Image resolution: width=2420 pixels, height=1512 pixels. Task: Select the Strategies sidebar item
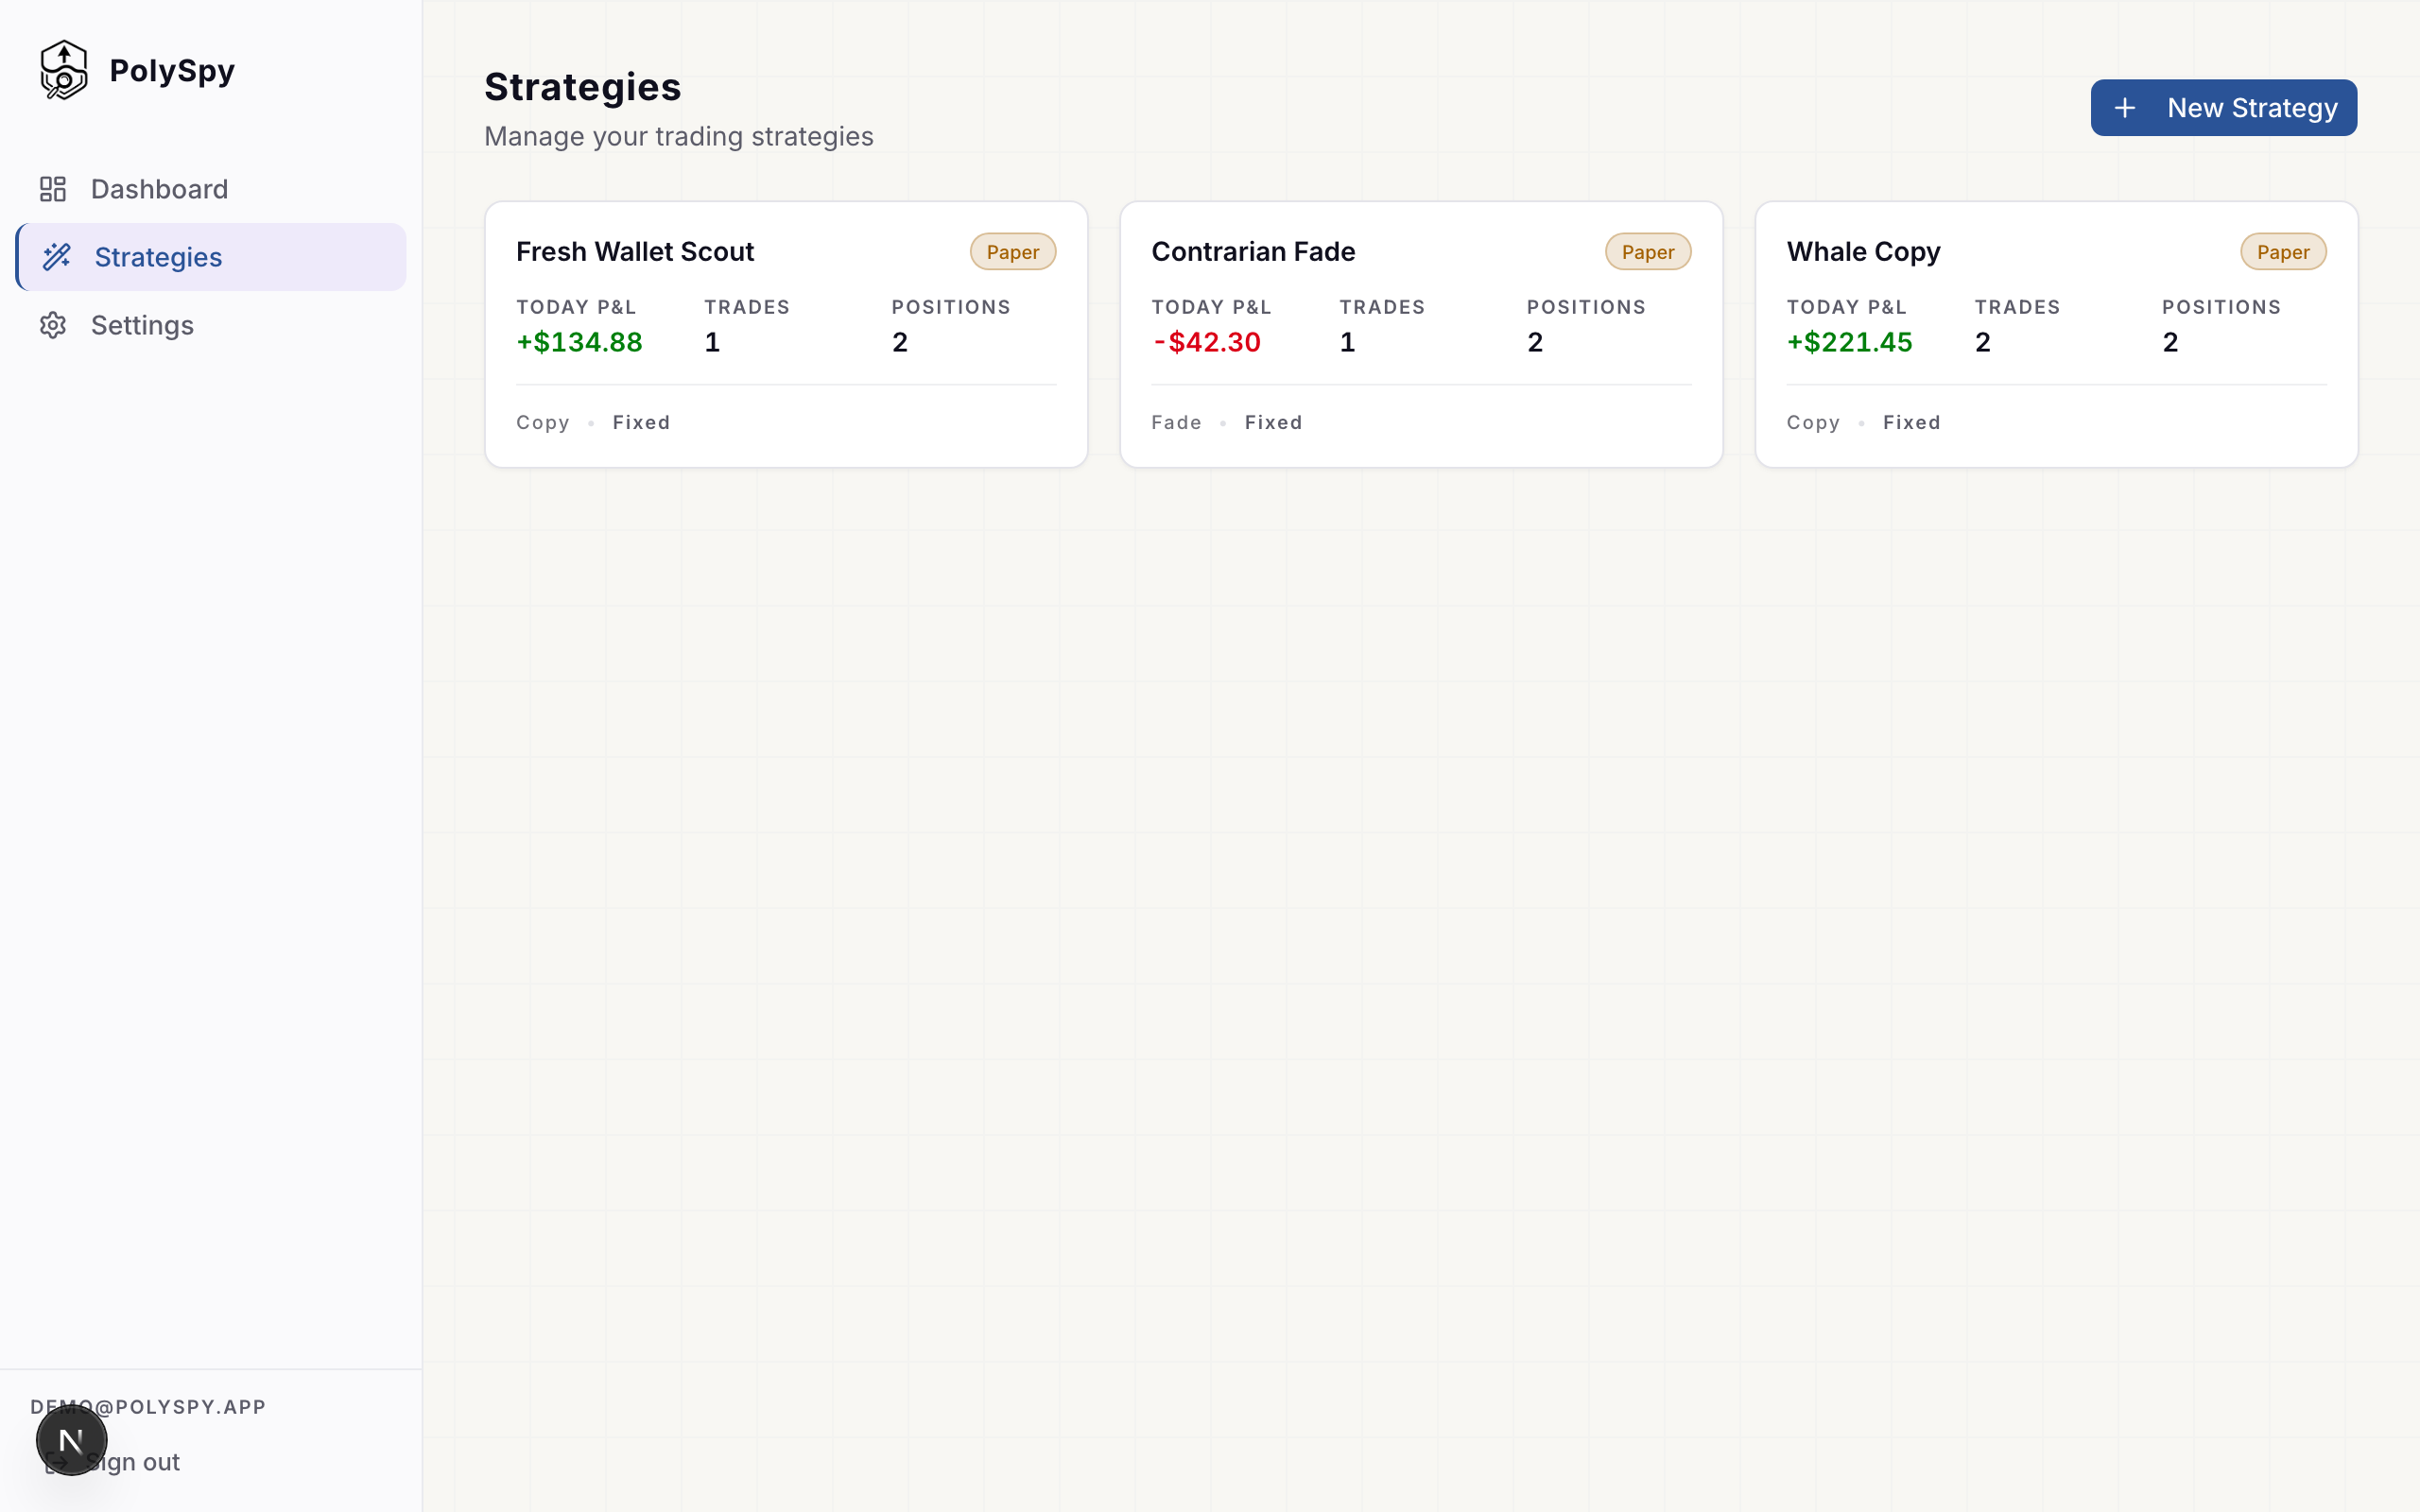click(x=158, y=257)
